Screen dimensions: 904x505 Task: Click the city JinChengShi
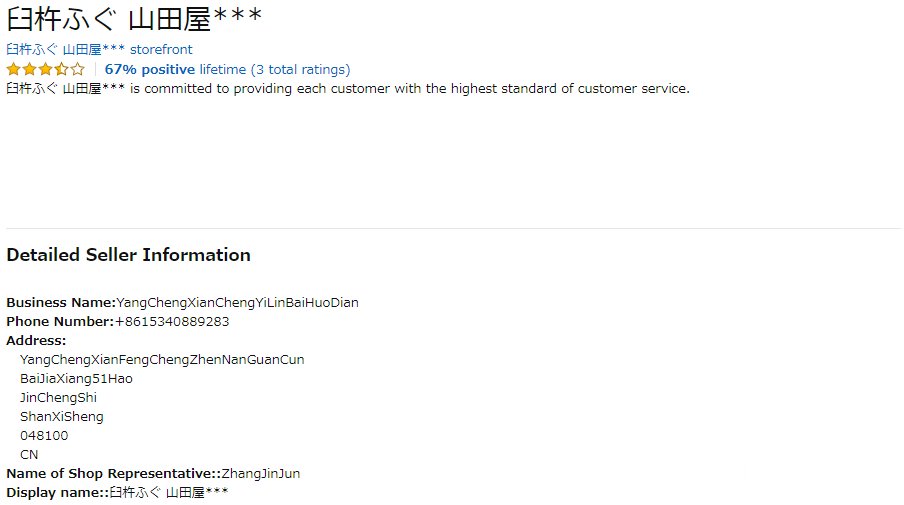point(58,397)
